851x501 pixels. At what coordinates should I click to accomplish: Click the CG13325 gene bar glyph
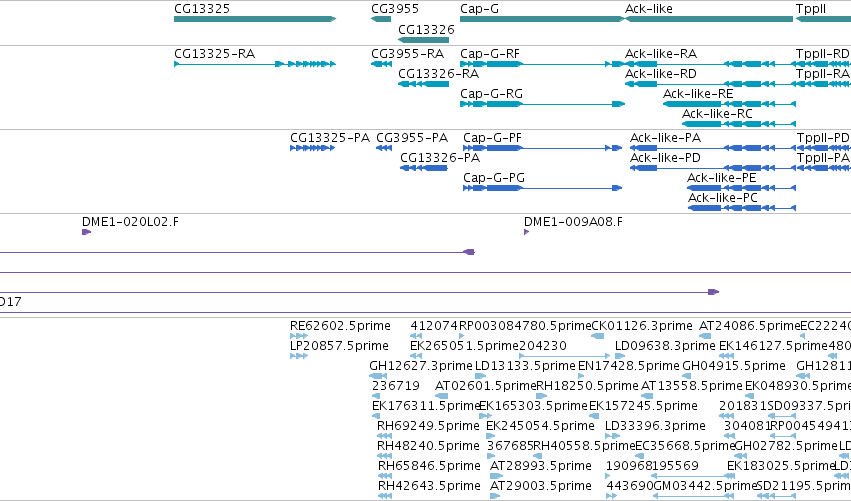pyautogui.click(x=255, y=19)
